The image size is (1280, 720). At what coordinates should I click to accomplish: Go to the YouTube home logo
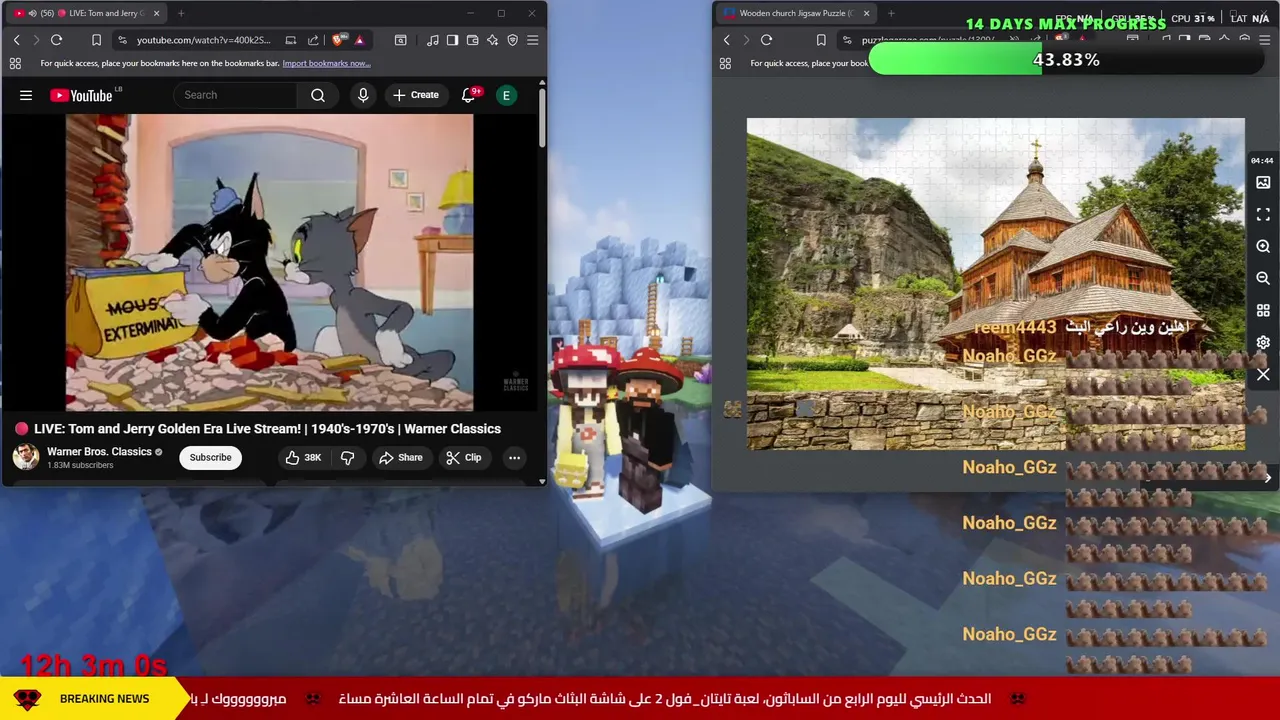pos(81,95)
